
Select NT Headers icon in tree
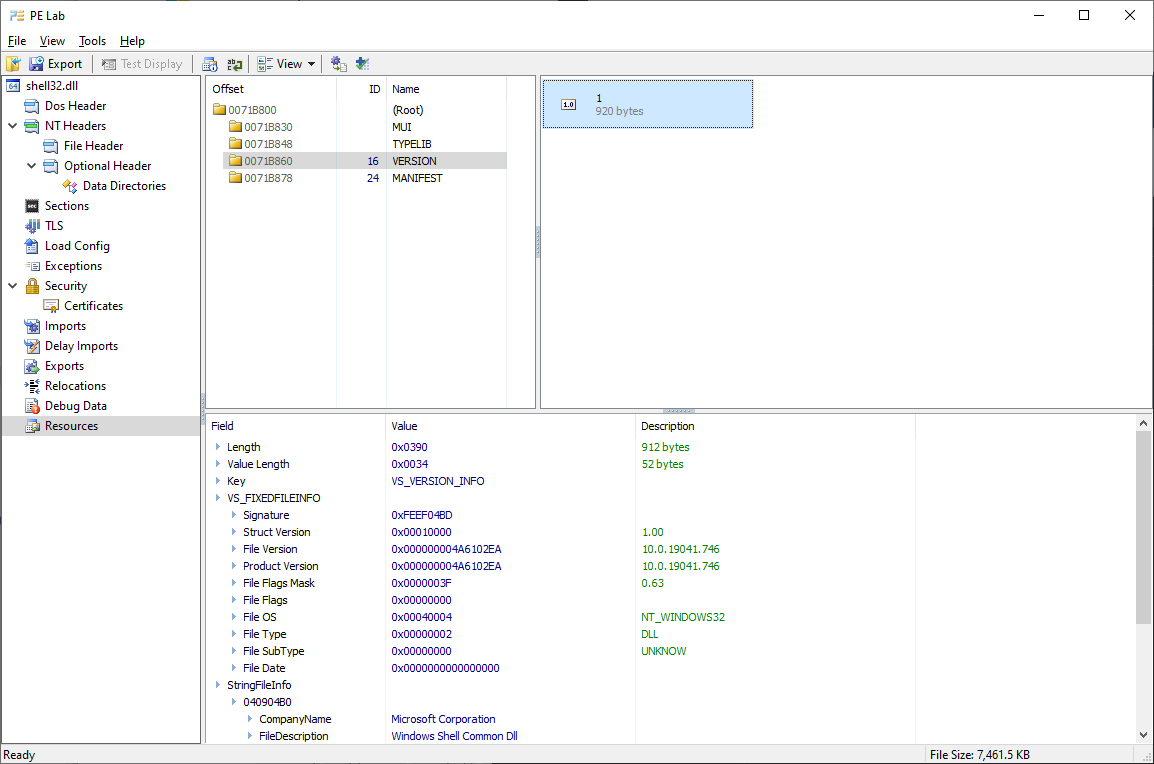(32, 126)
